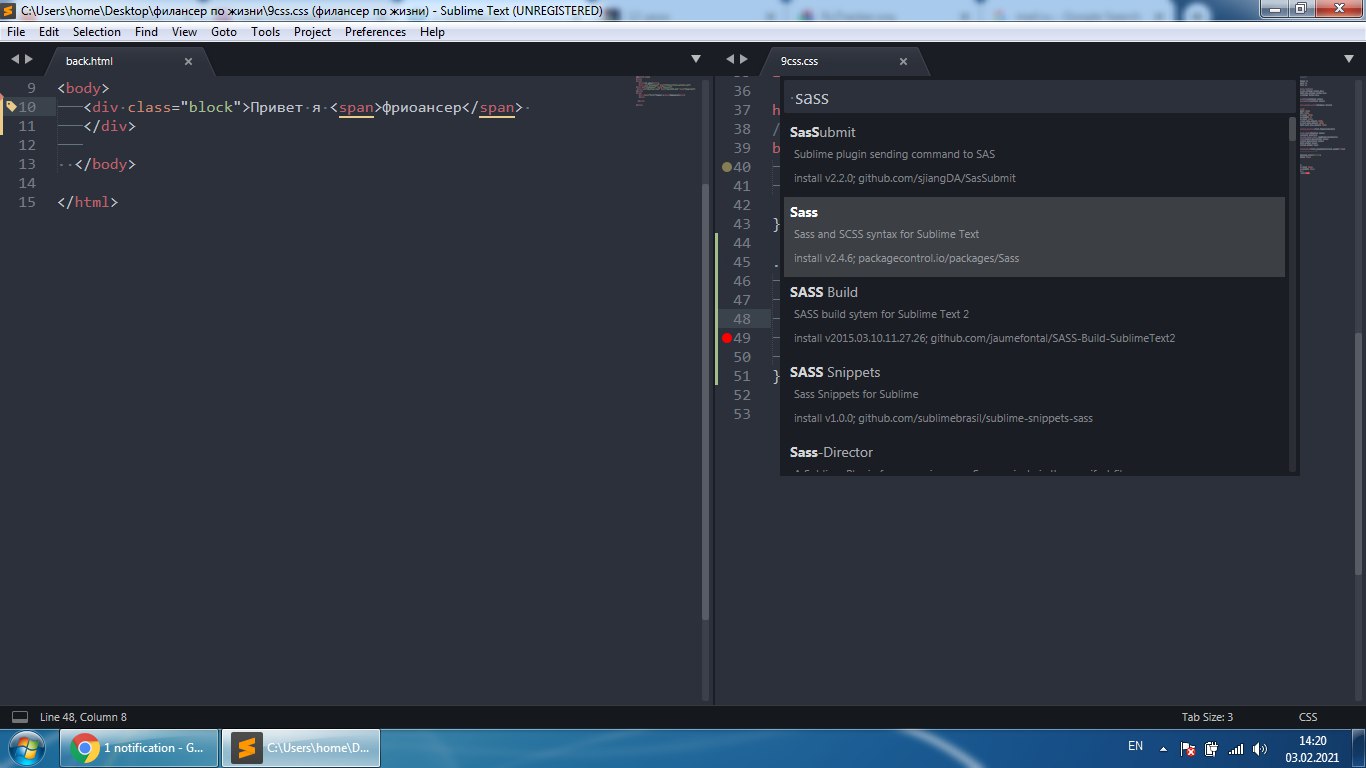Select the SasSubmit package
Screen dimensions: 1366x768
tap(1034, 156)
